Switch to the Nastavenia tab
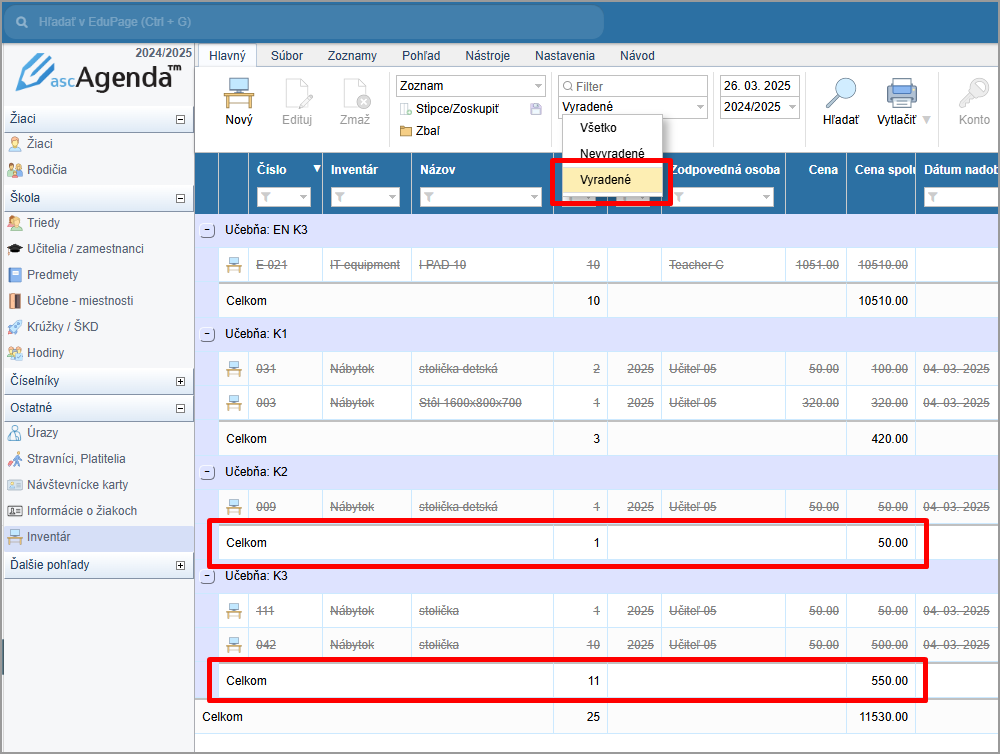Viewport: 1000px width, 754px height. [564, 56]
